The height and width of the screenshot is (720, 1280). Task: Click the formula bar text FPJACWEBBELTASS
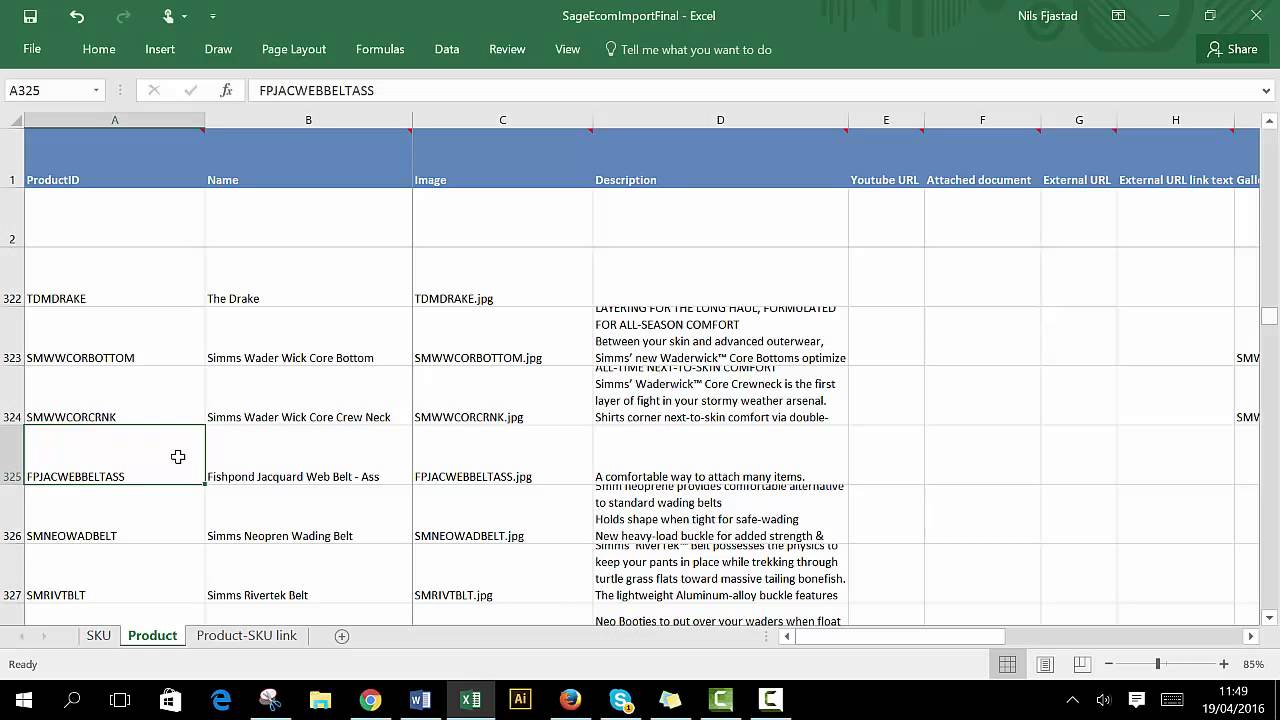point(316,90)
